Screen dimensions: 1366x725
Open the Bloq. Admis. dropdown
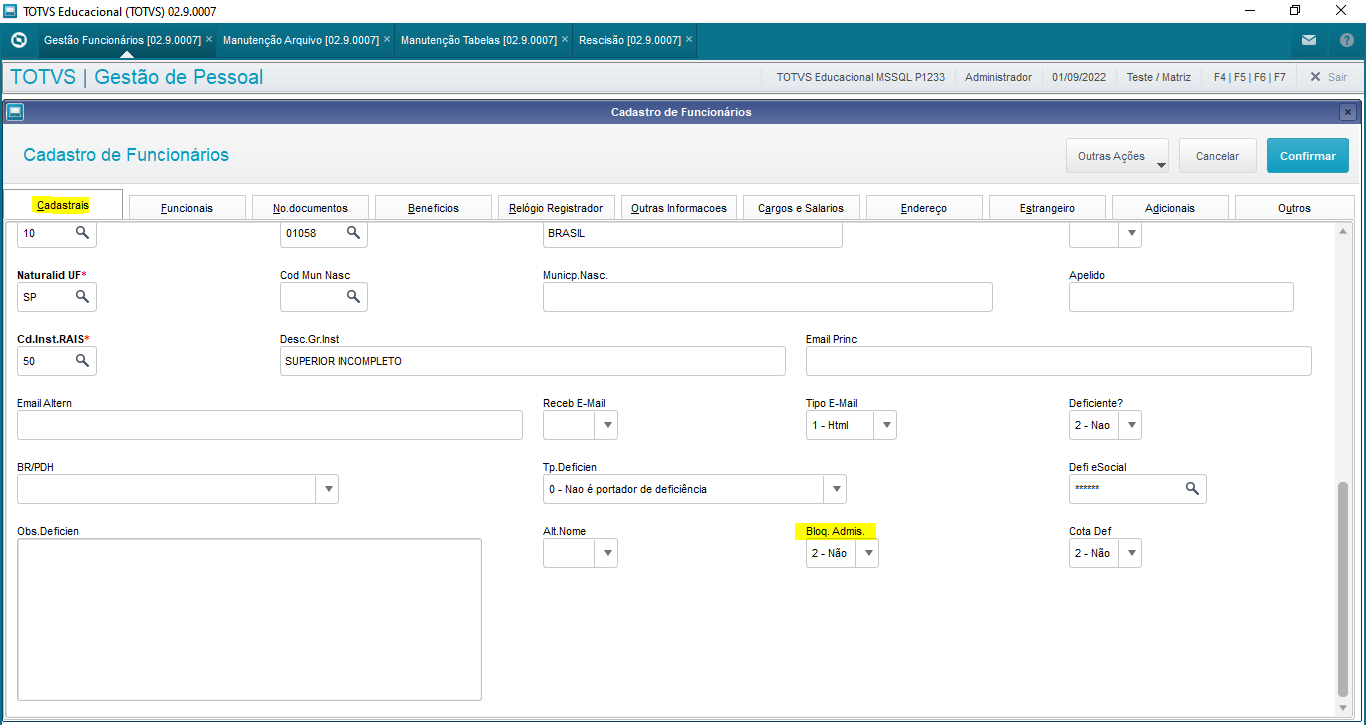click(868, 553)
